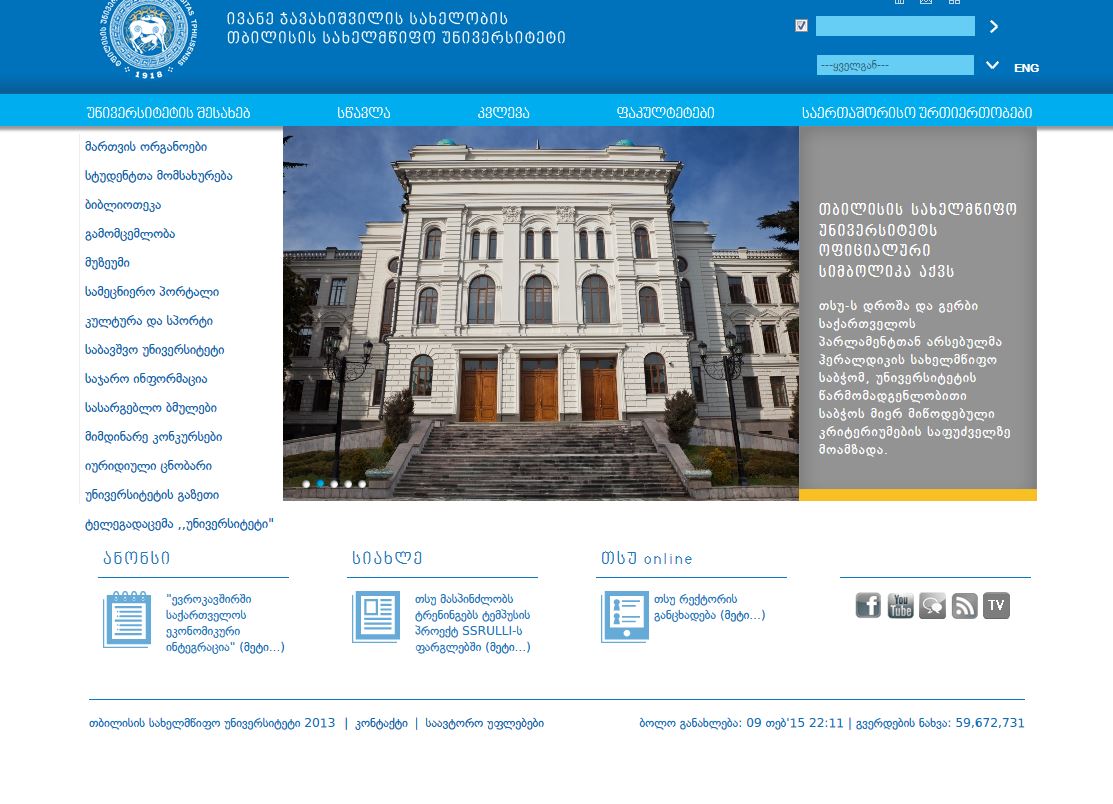Viewport: 1113px width, 804px height.
Task: Open the თსუ online section heading
Action: [x=647, y=558]
